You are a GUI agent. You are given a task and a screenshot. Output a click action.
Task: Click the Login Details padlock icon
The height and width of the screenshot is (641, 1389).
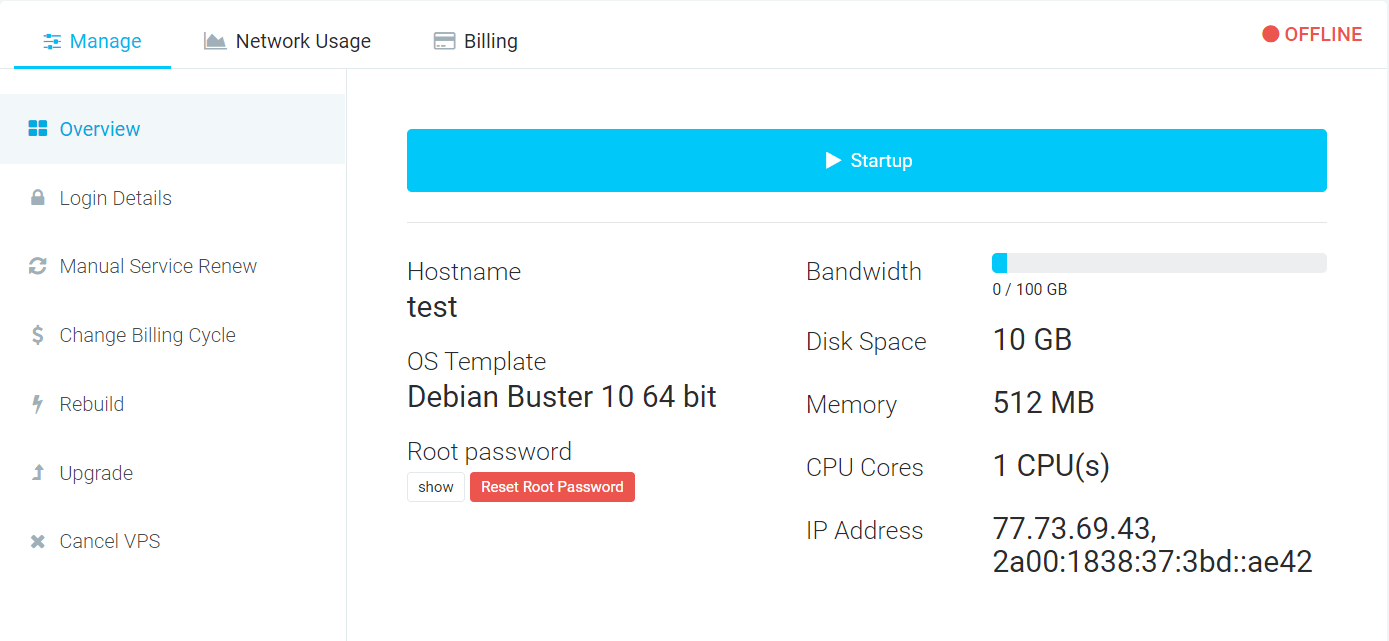tap(36, 197)
